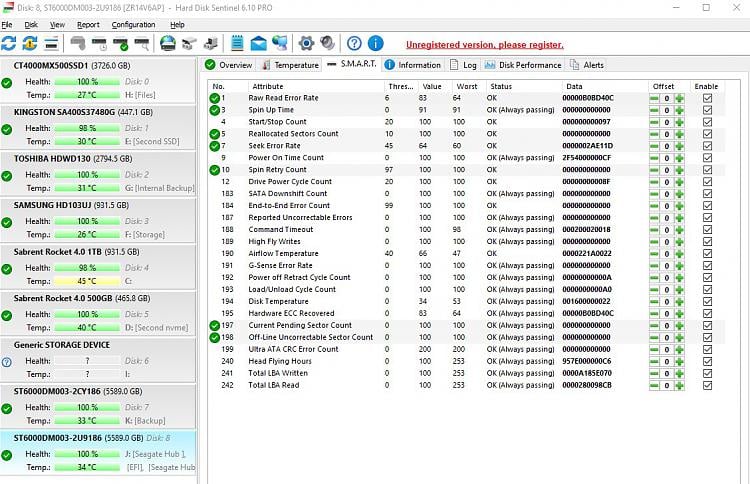750x484 pixels.
Task: Click the globe with monitor toolbar icon
Action: point(280,44)
